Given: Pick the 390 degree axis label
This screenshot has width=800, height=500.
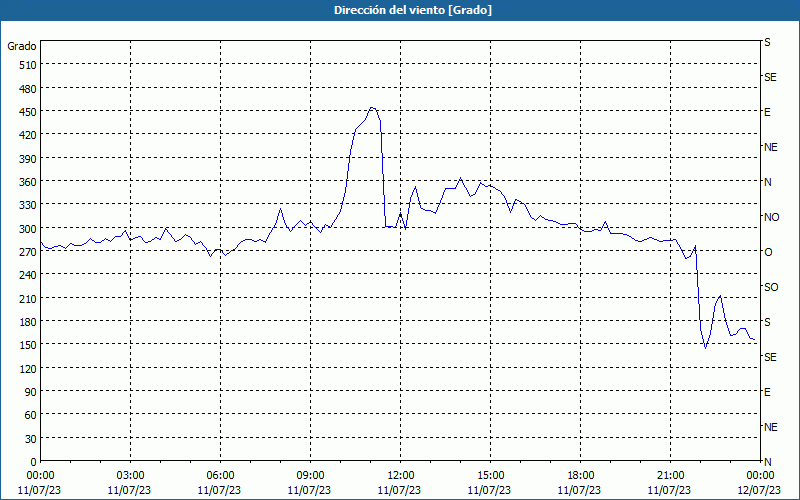Looking at the screenshot, I should 28,159.
